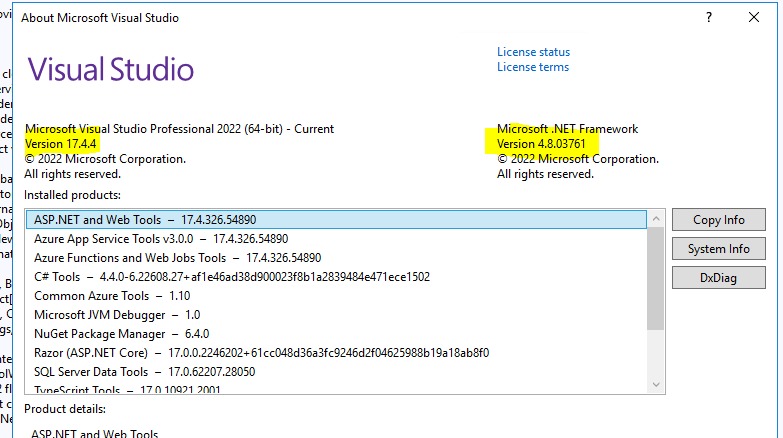The height and width of the screenshot is (438, 783).
Task: Click the Copy Info button
Action: pyautogui.click(x=718, y=220)
